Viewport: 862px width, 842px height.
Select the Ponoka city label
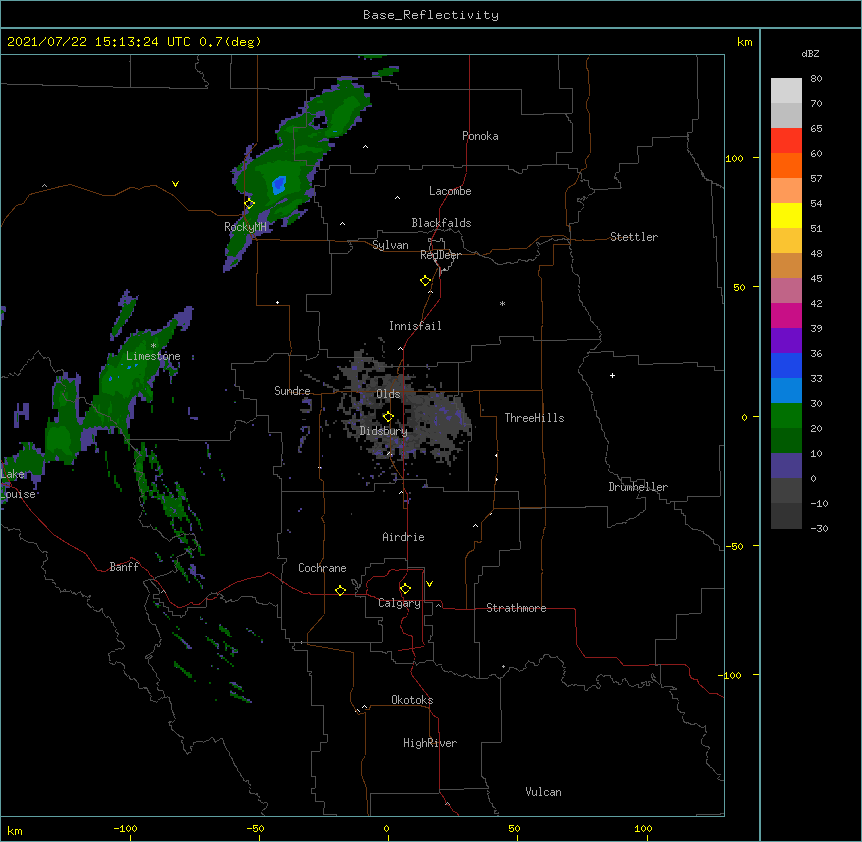pyautogui.click(x=480, y=136)
